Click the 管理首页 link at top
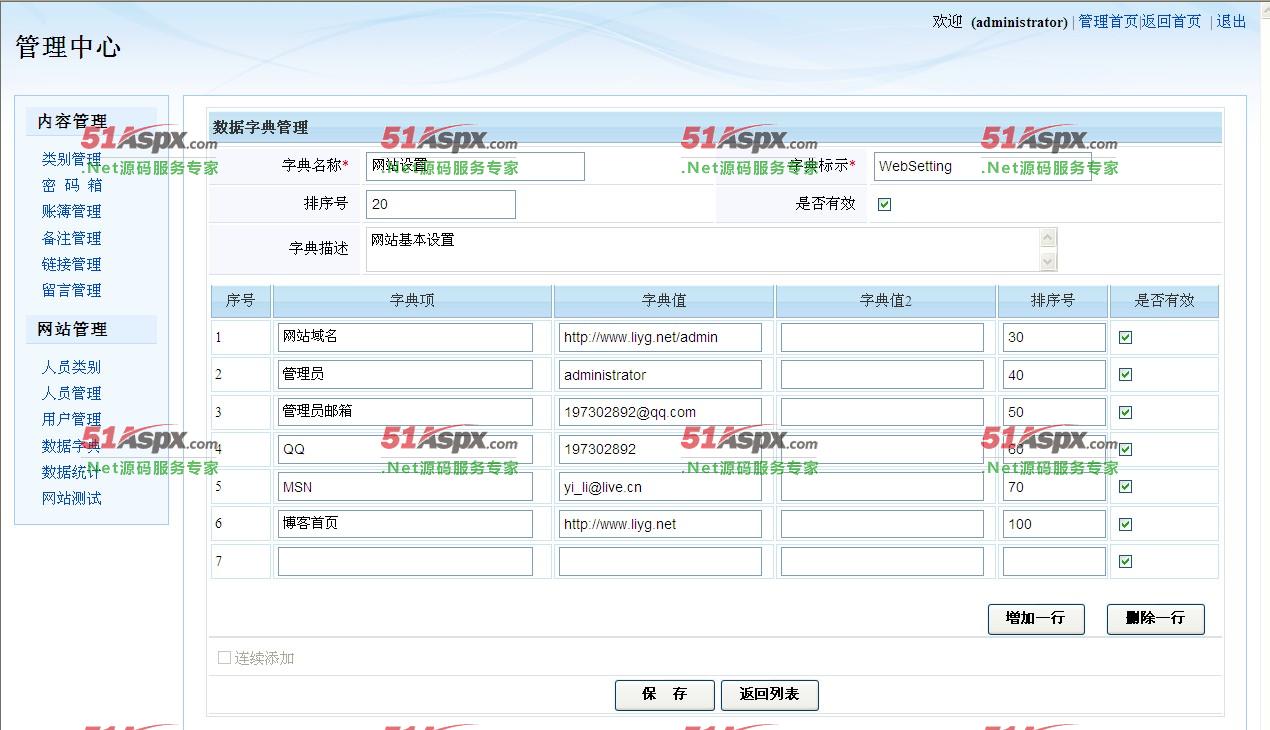This screenshot has height=730, width=1270. coord(1107,21)
